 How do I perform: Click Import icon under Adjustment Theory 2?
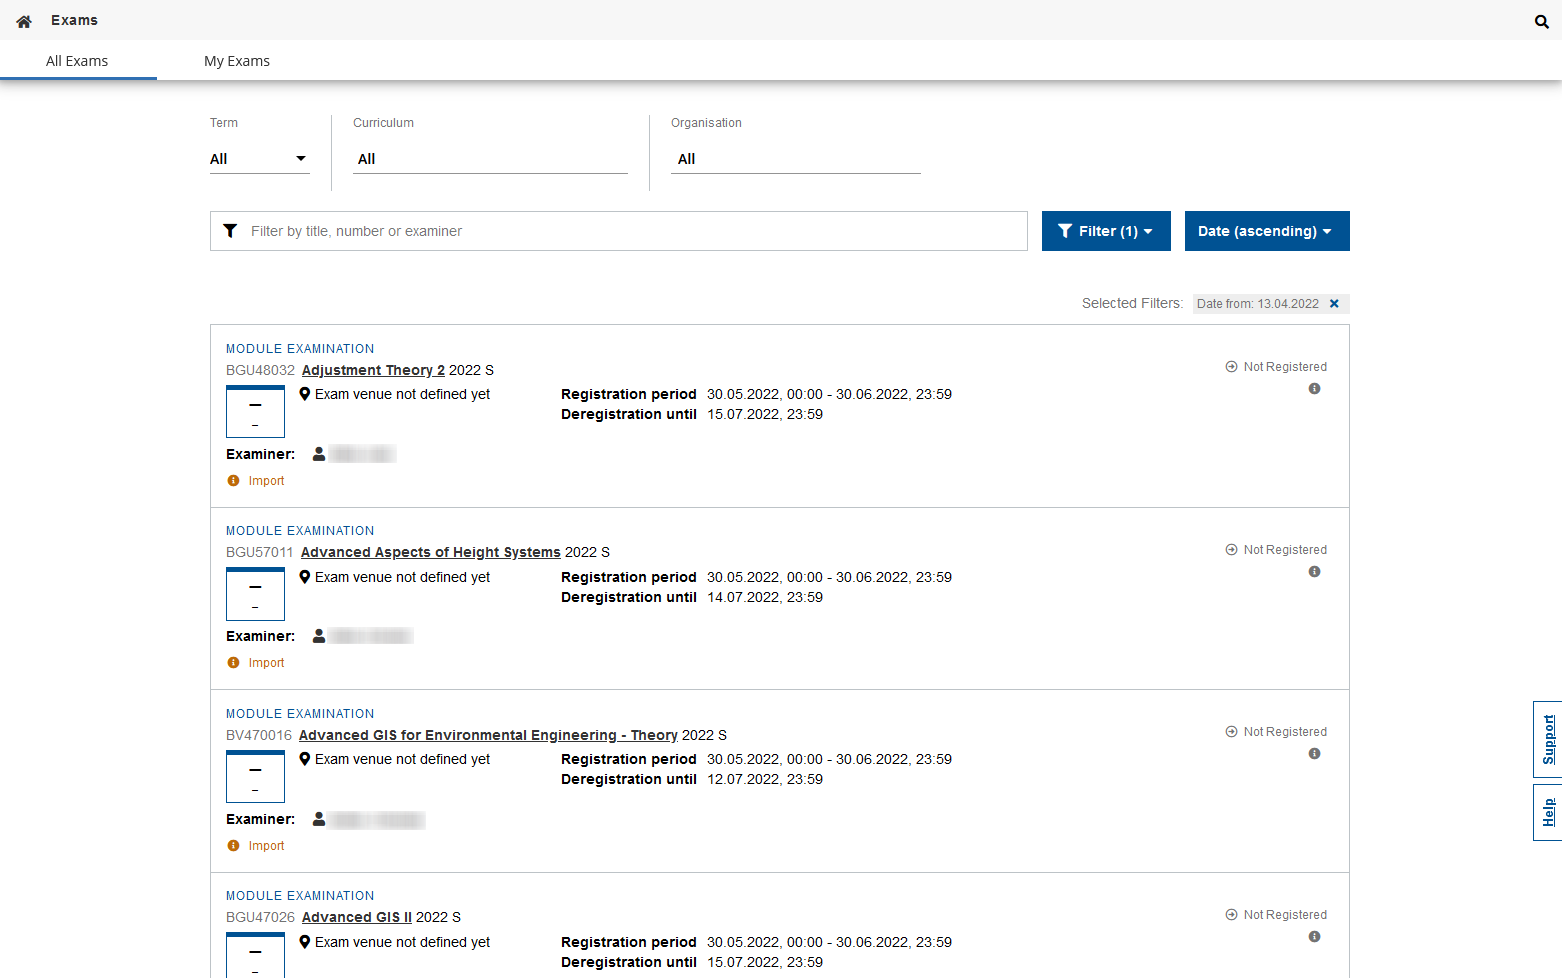(234, 481)
